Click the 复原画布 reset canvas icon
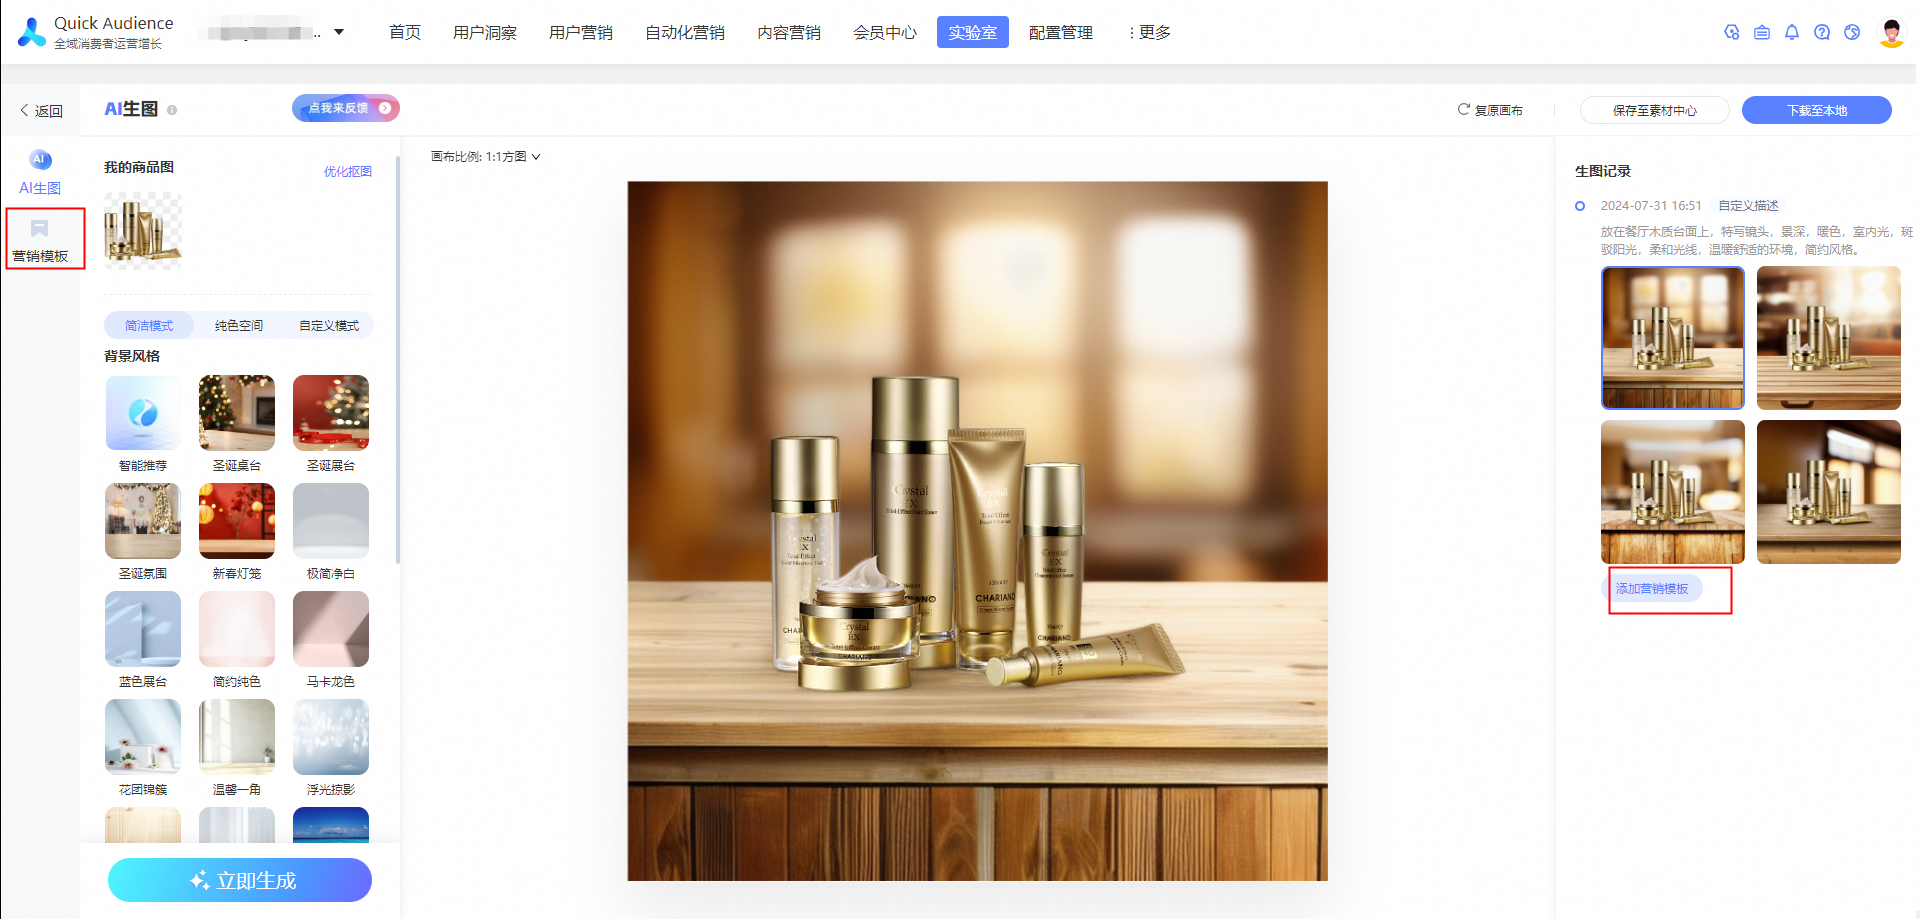This screenshot has height=919, width=1920. tap(1463, 109)
